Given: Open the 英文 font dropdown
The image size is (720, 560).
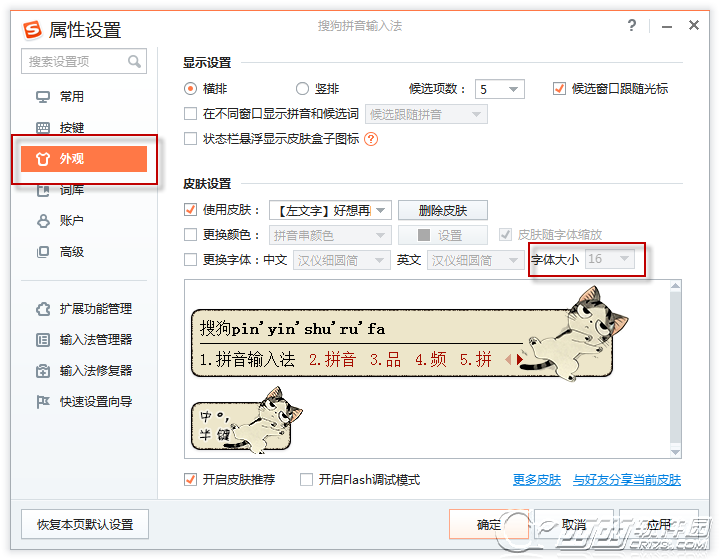Looking at the screenshot, I should [x=476, y=260].
